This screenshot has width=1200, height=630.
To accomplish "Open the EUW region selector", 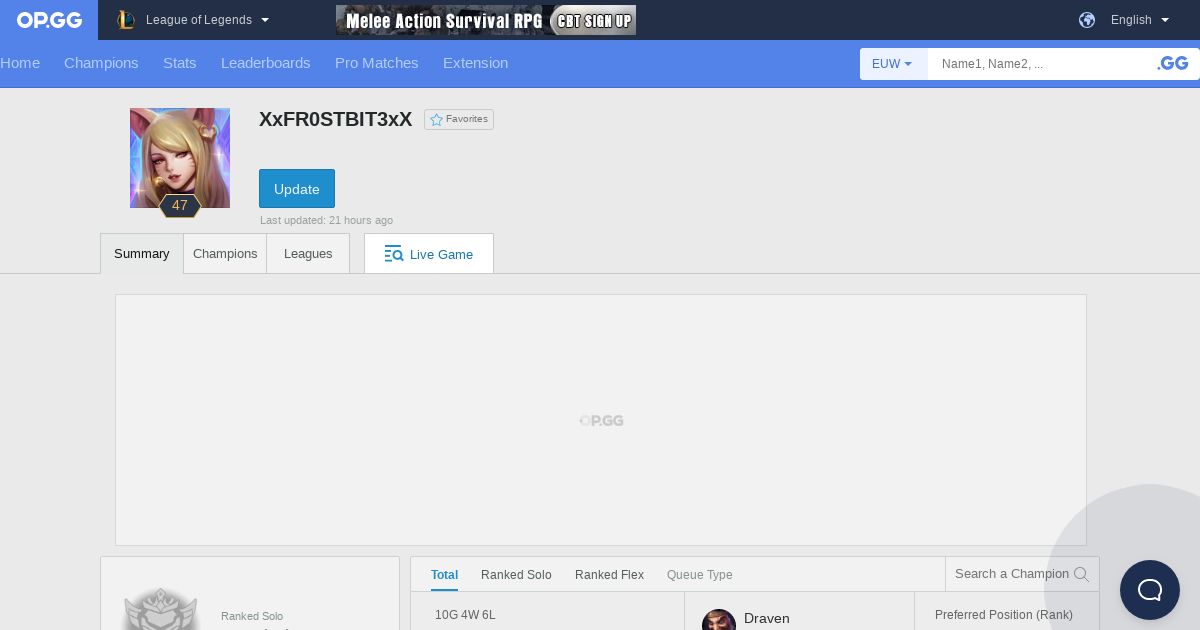I will [x=893, y=64].
